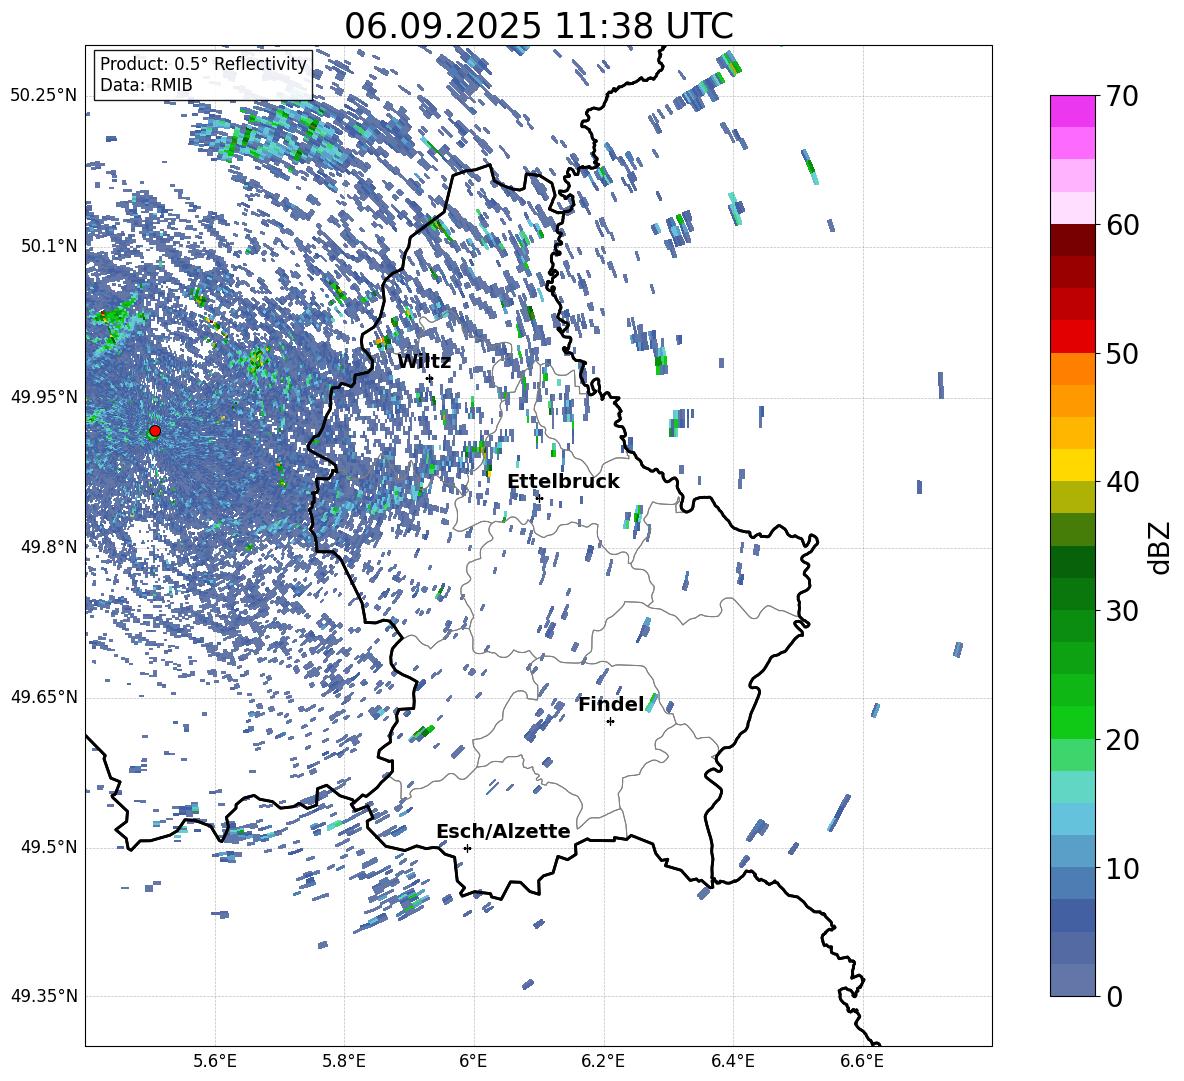Image resolution: width=1184 pixels, height=1081 pixels.
Task: Click the yellow colorbar segment above 40
Action: coord(1072,465)
